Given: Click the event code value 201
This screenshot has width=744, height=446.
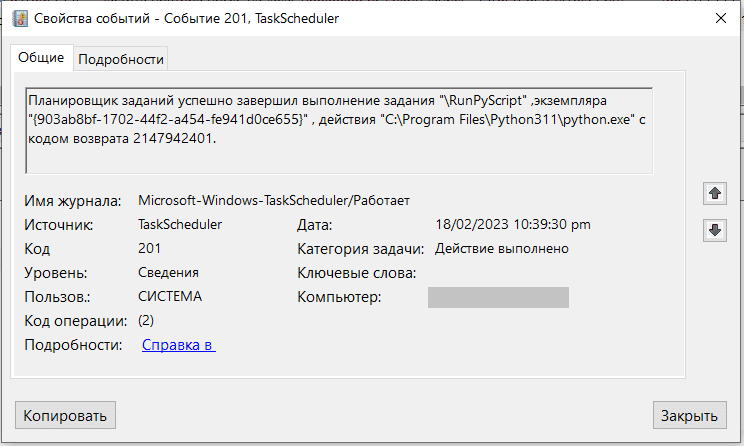Looking at the screenshot, I should point(150,249).
